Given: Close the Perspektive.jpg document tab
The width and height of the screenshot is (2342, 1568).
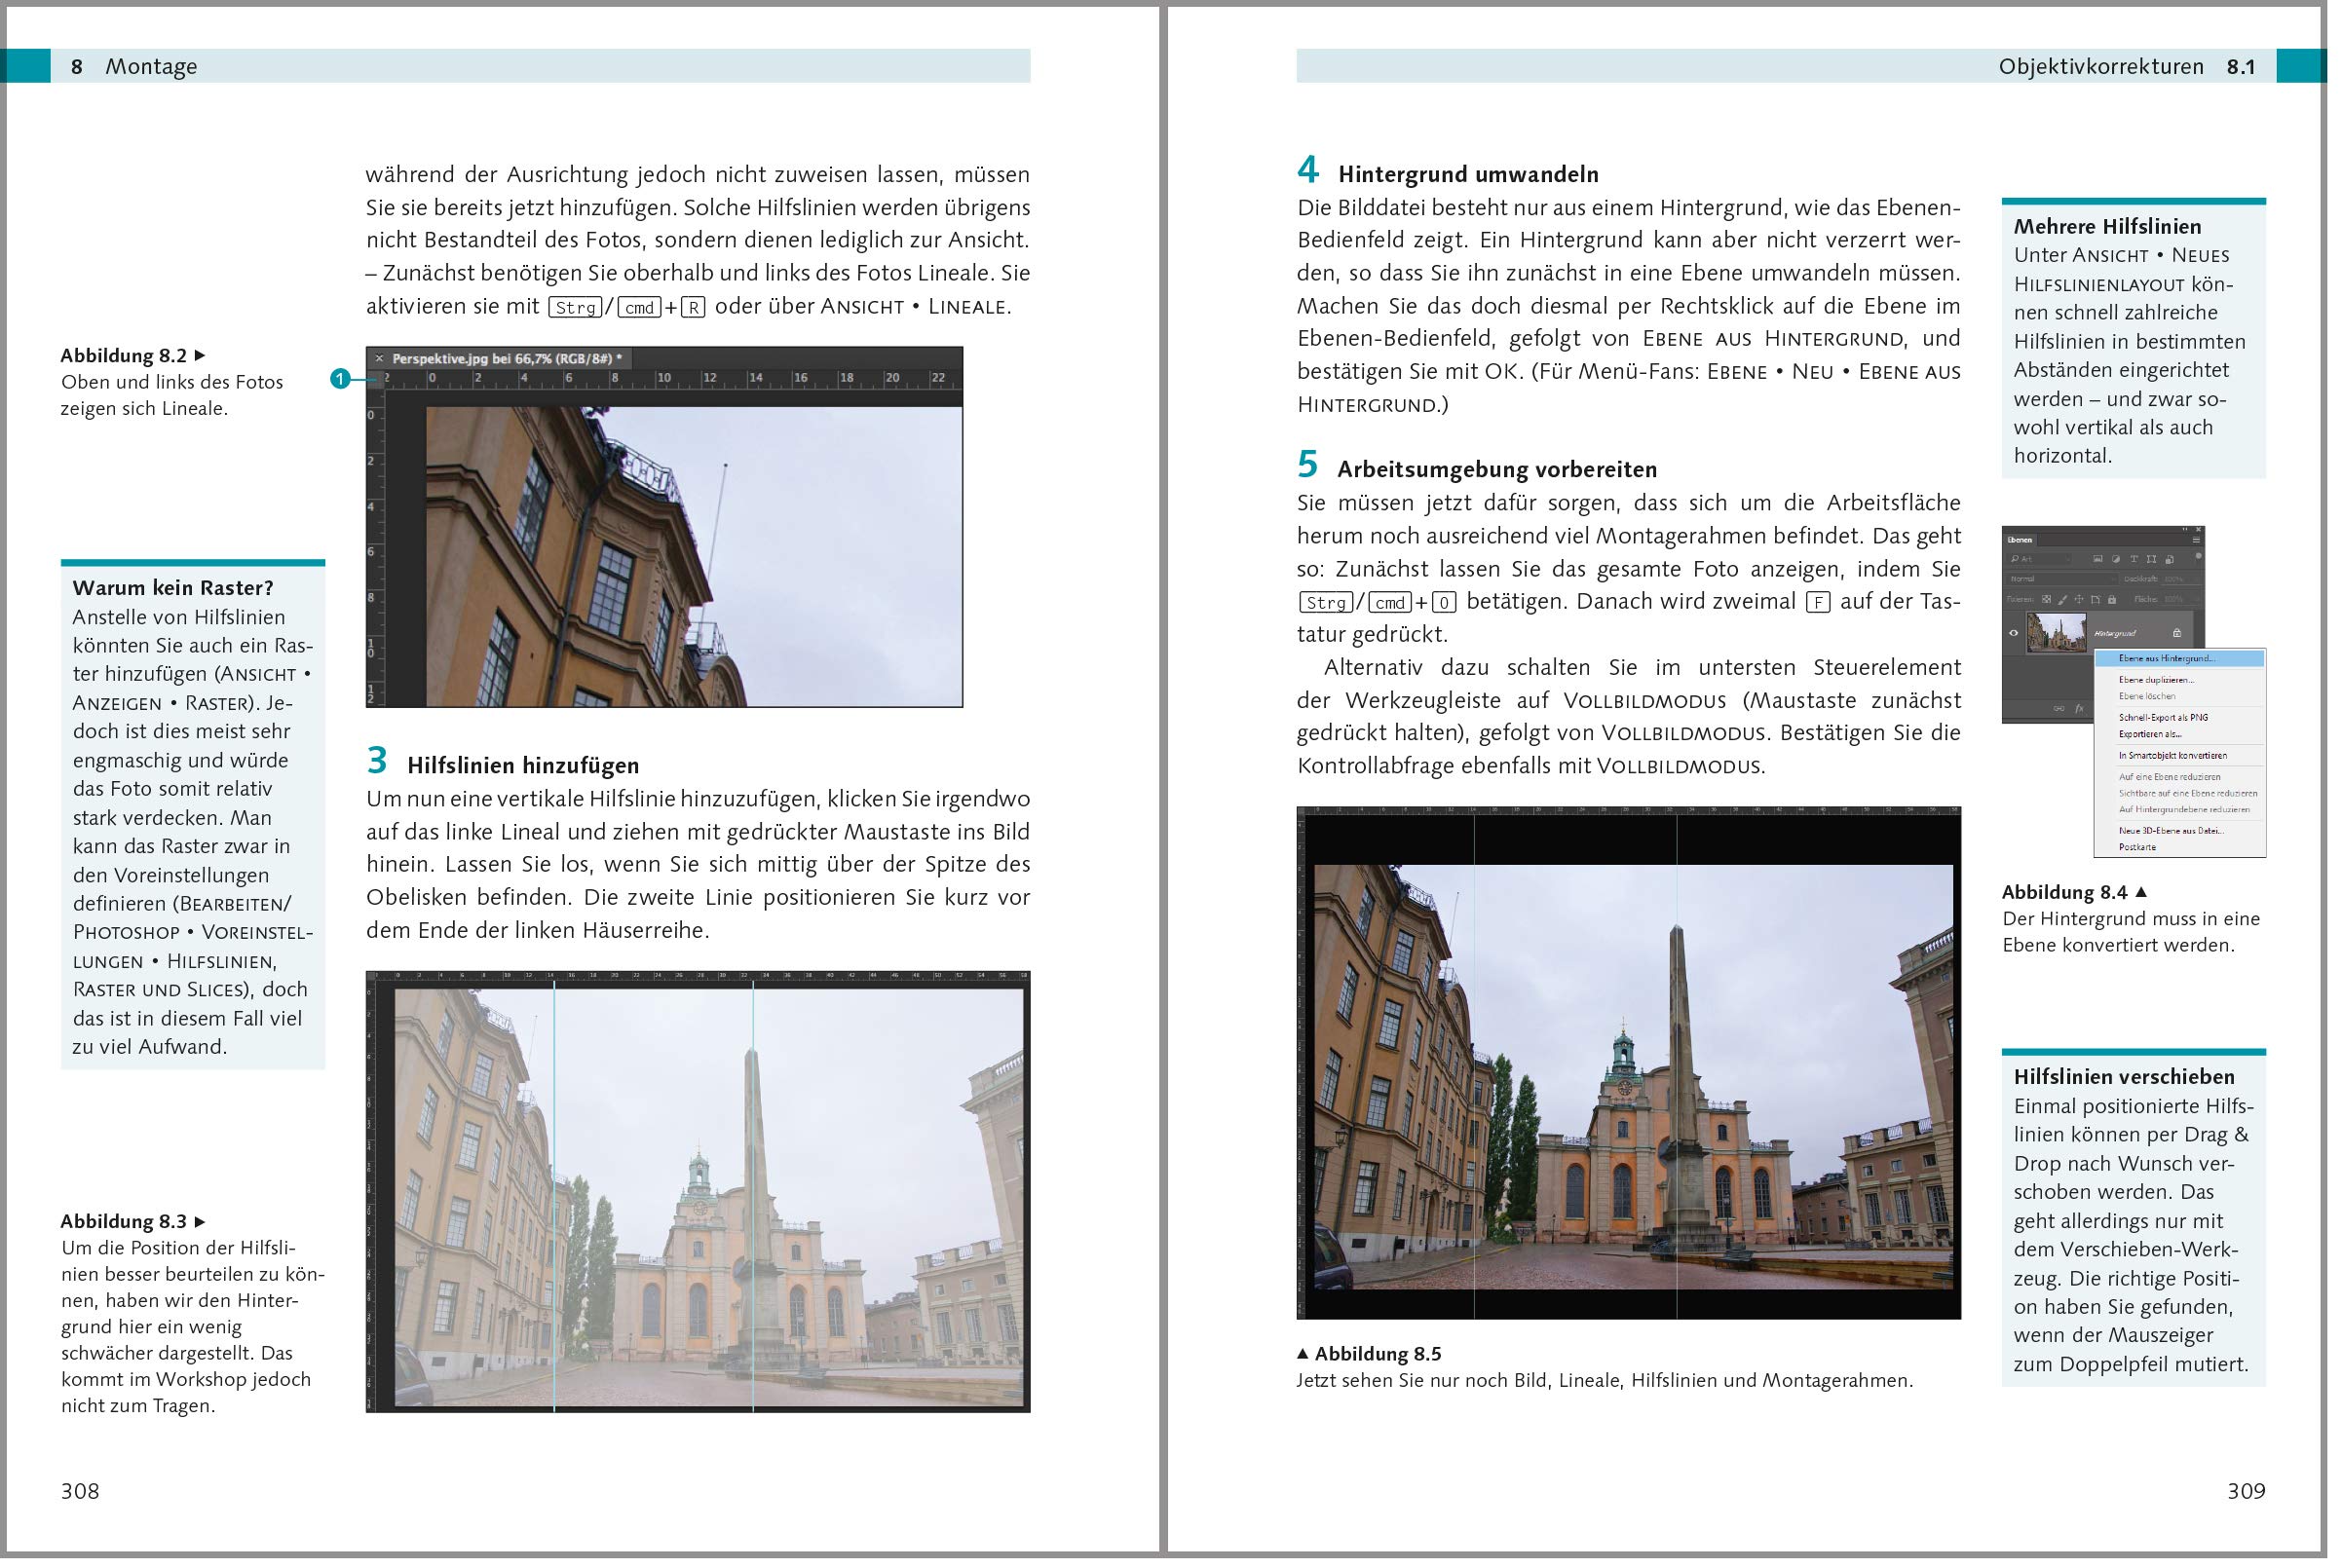Looking at the screenshot, I should pos(379,359).
